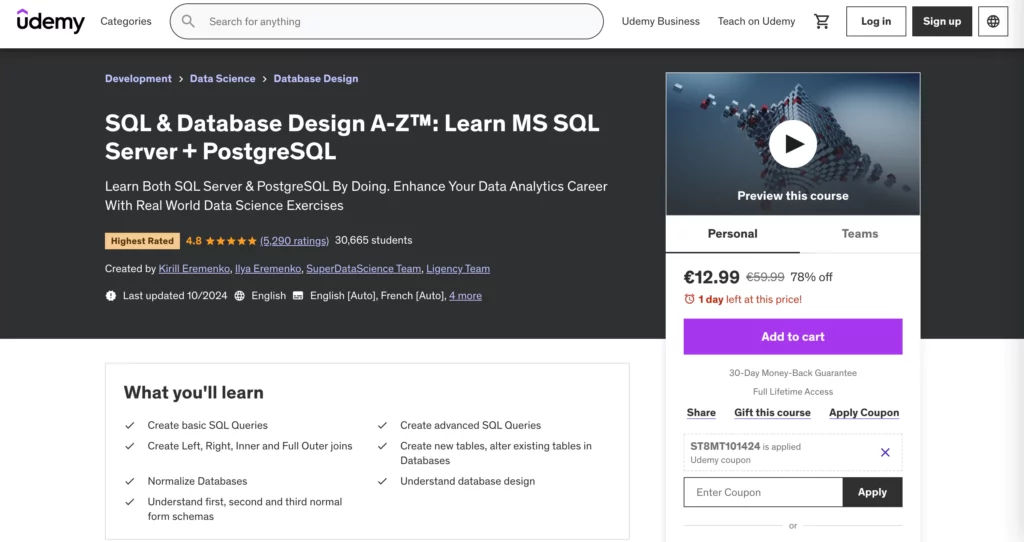The width and height of the screenshot is (1024, 542).
Task: Click the course title heading
Action: [x=352, y=137]
